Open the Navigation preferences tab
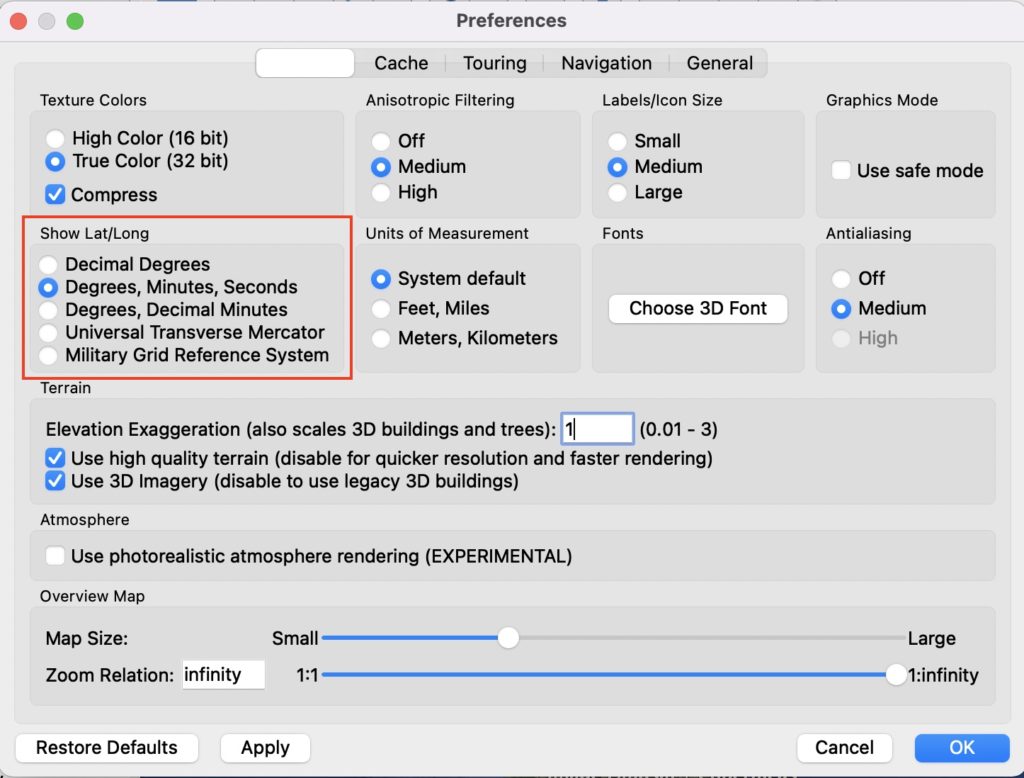 [604, 62]
